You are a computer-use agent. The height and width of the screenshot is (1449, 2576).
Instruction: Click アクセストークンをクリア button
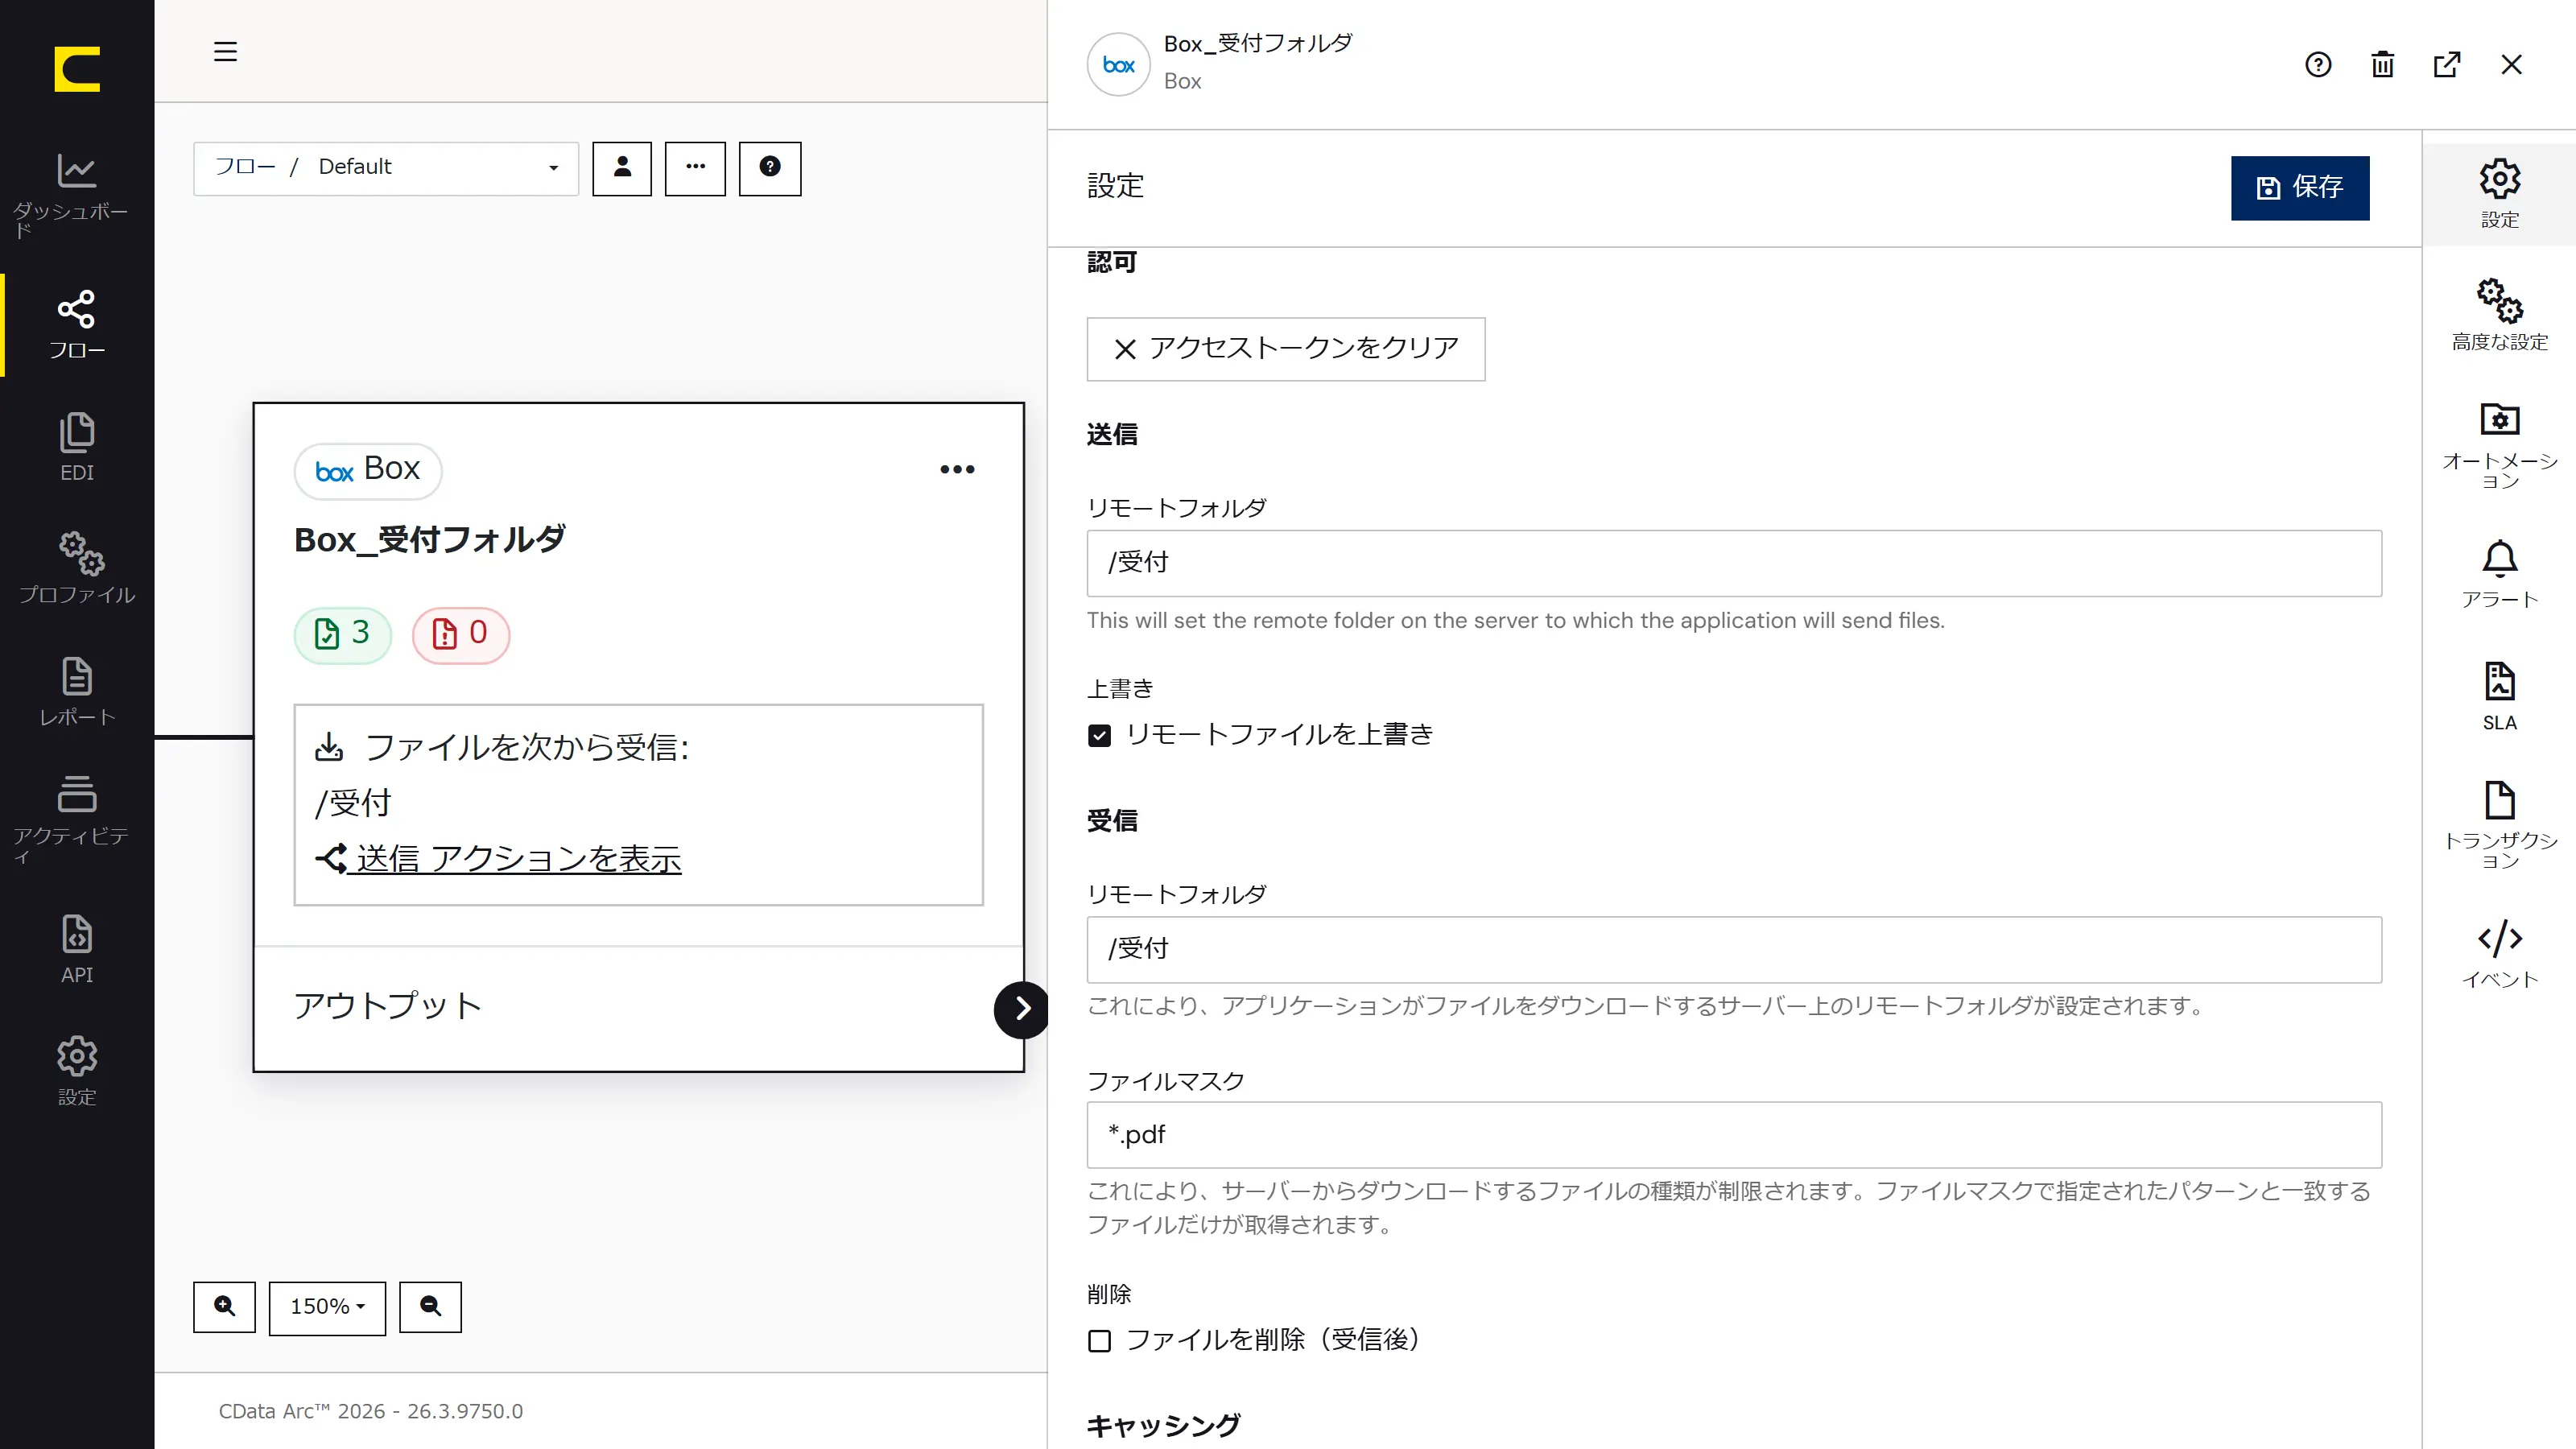click(x=1286, y=349)
